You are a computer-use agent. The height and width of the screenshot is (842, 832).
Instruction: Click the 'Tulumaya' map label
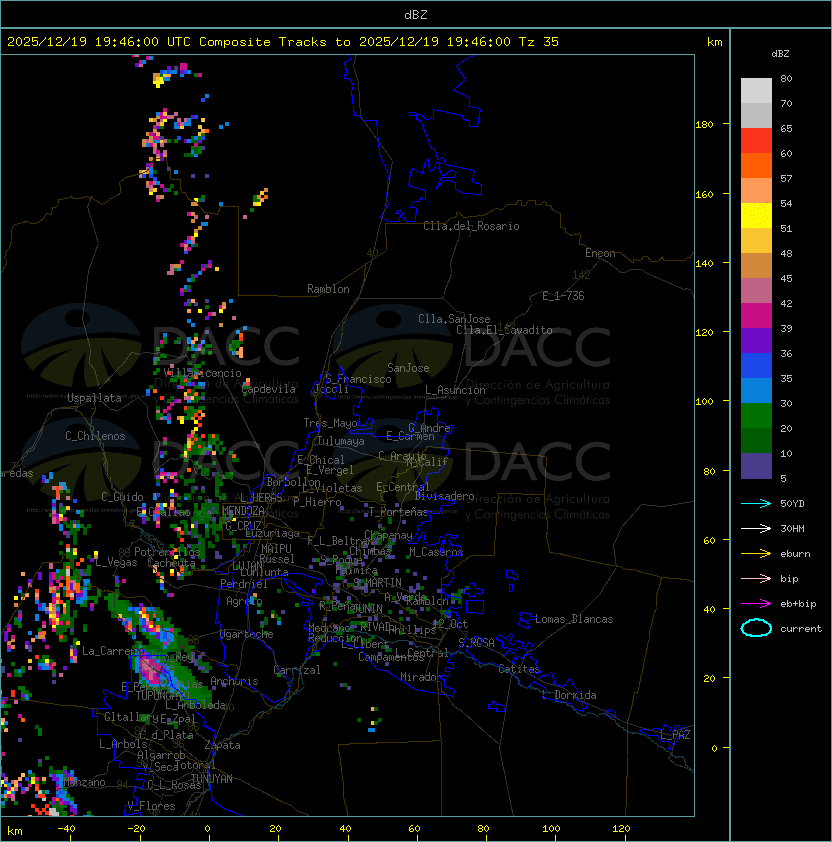pos(341,441)
